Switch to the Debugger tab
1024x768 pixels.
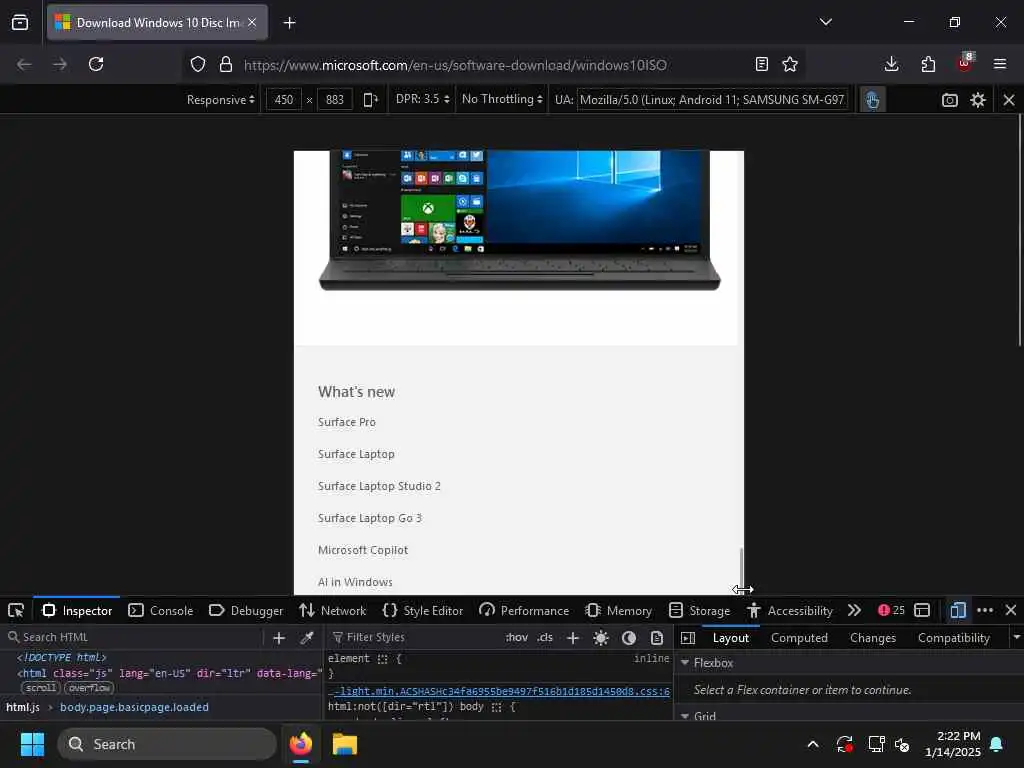click(x=246, y=611)
